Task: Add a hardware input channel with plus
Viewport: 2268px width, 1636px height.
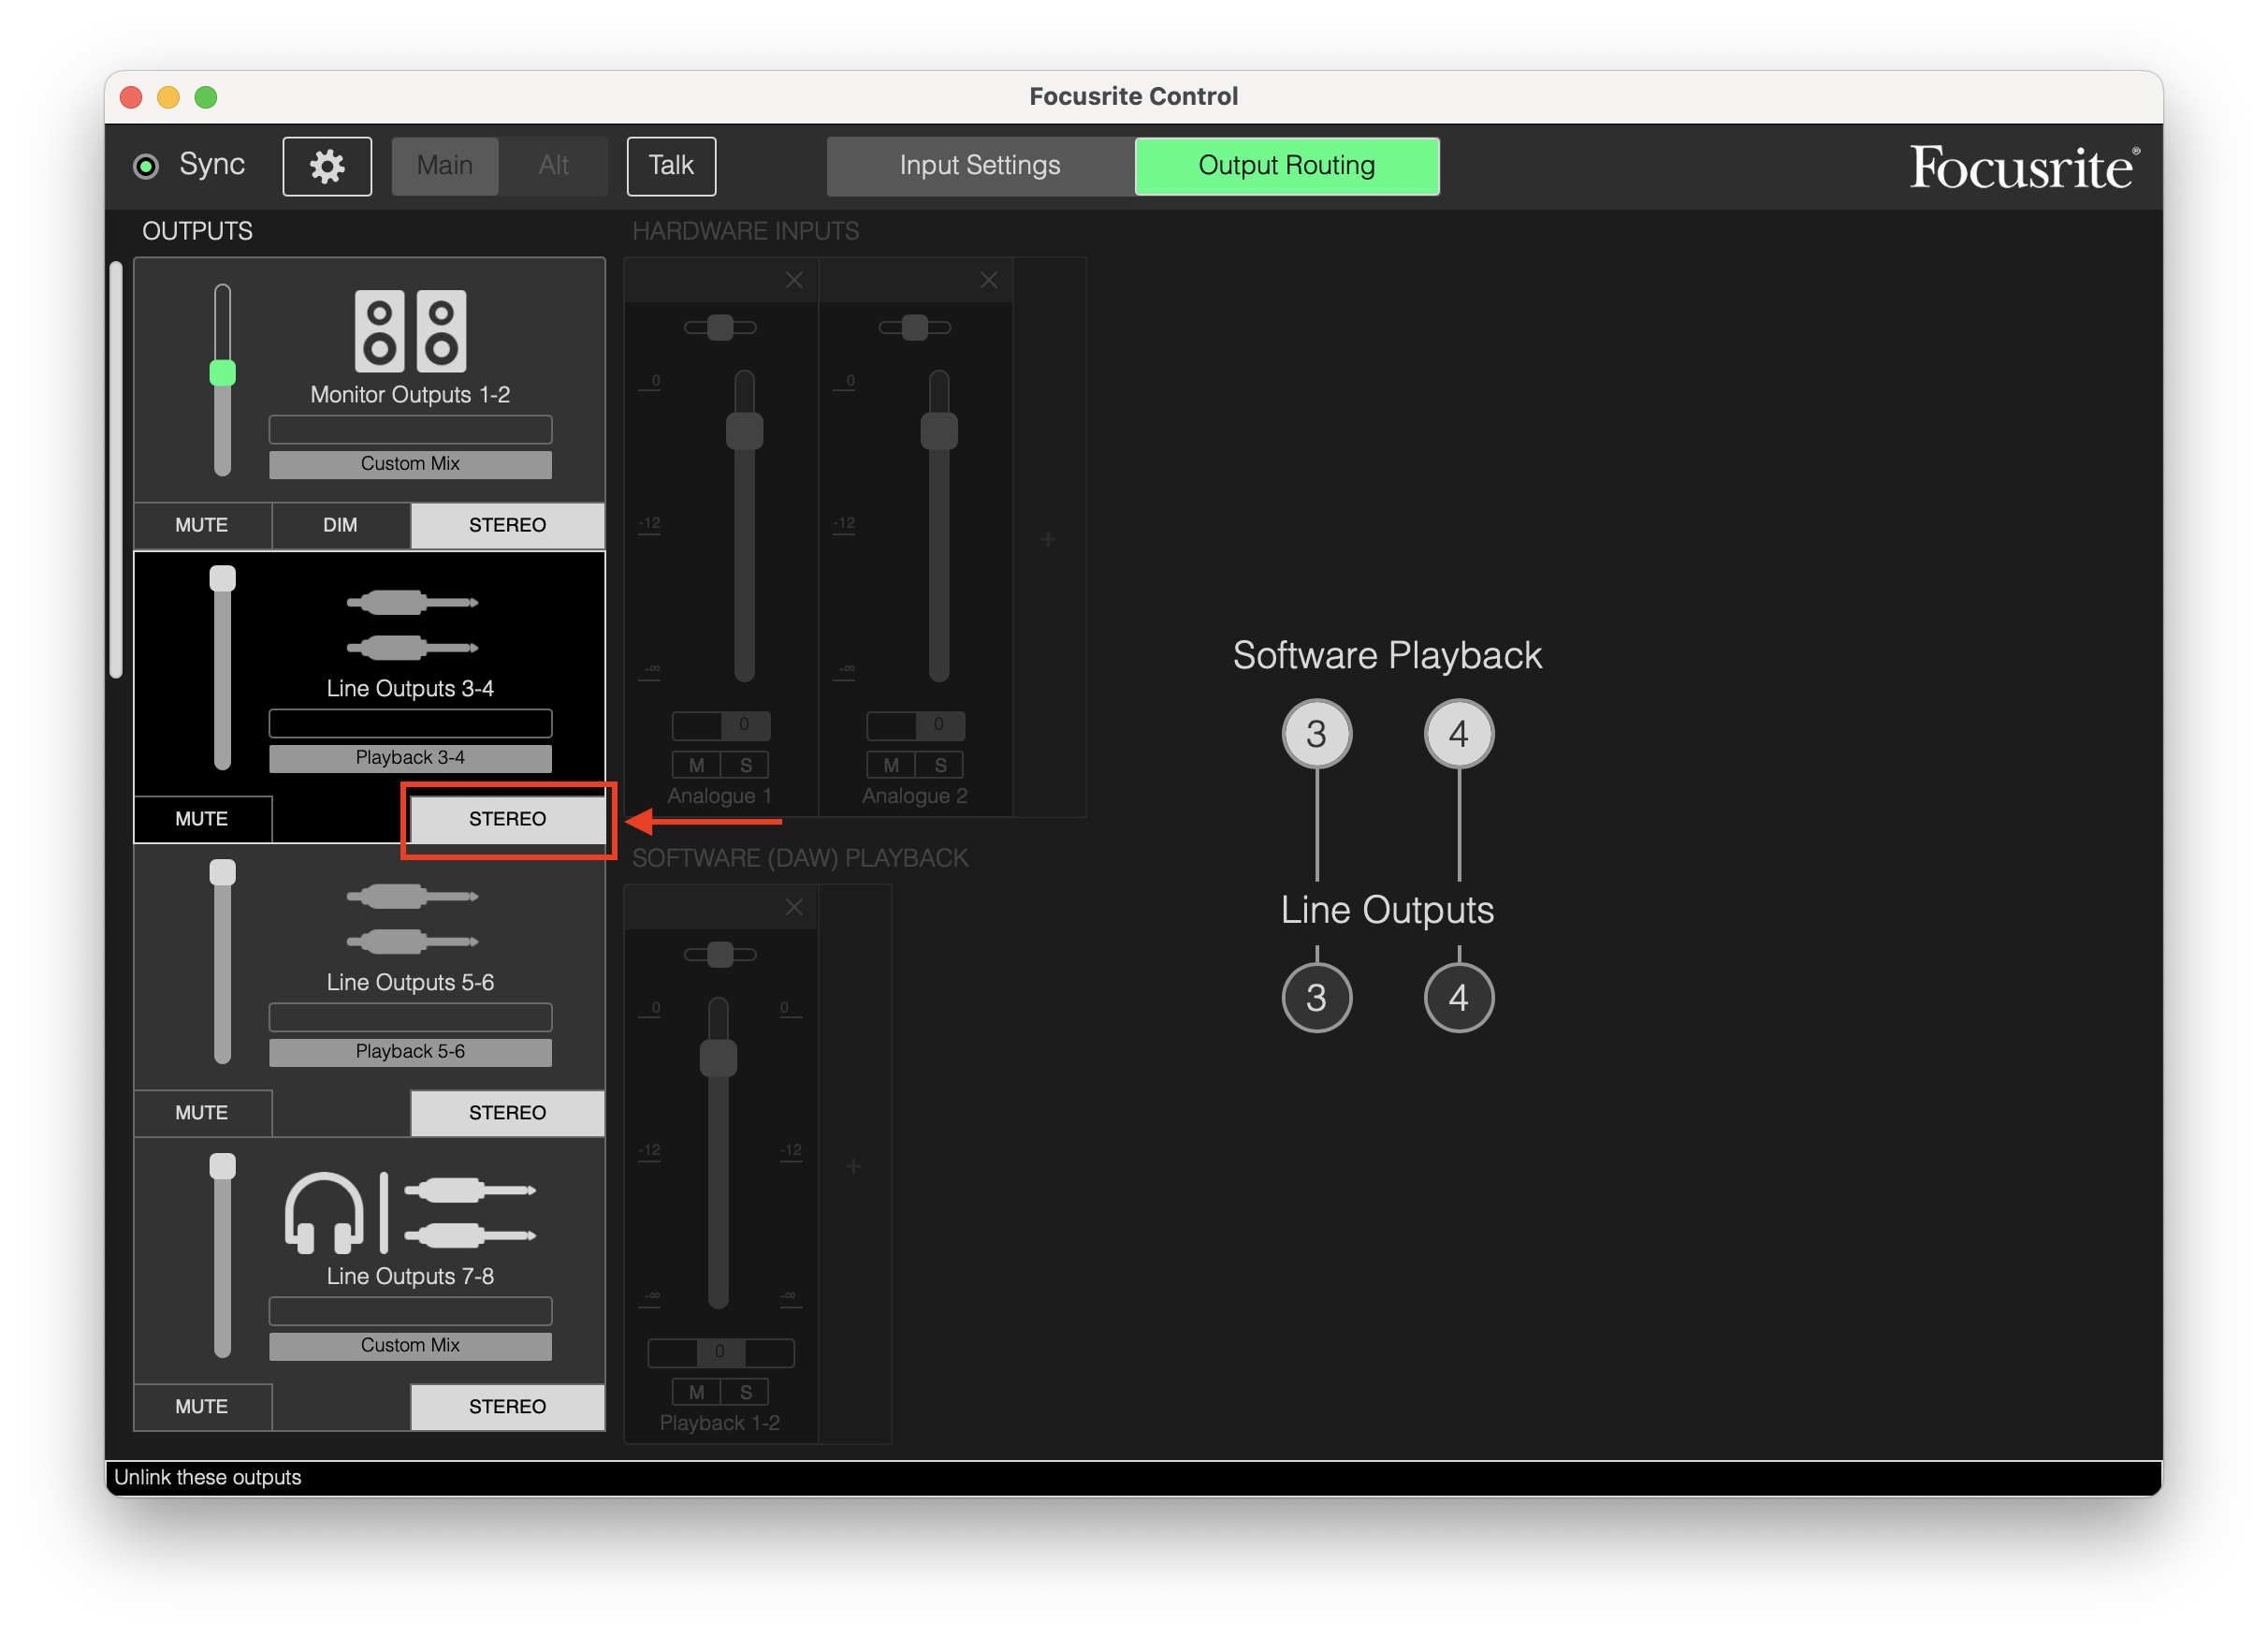Action: coord(1048,540)
